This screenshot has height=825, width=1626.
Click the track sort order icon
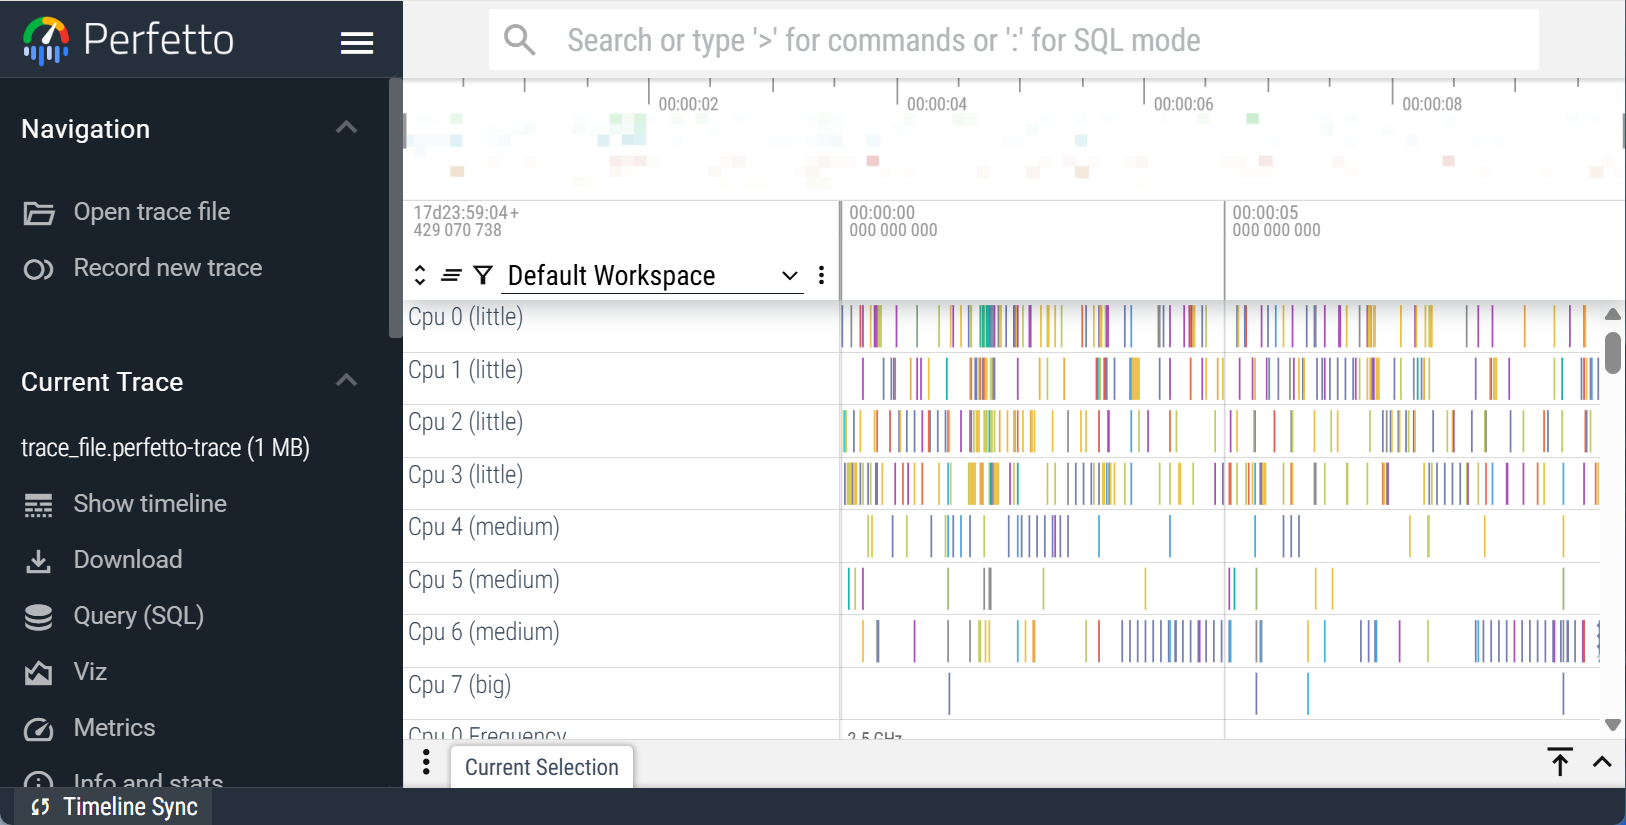(451, 275)
